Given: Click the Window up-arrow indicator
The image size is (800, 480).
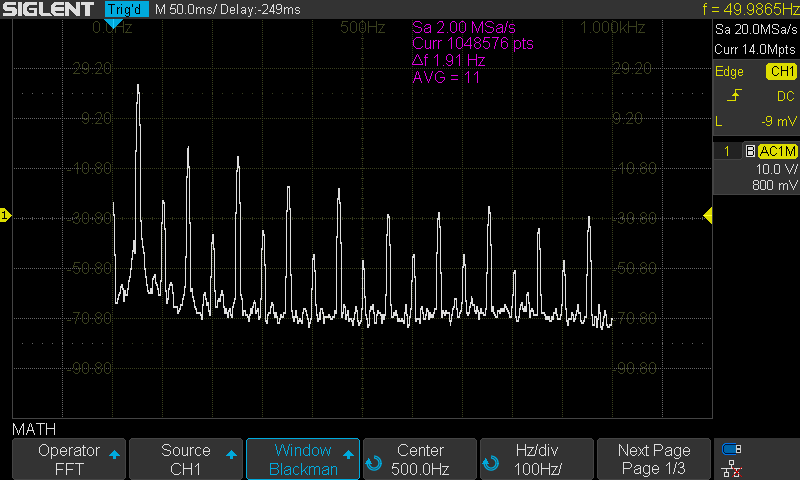Looking at the screenshot, I should coord(348,454).
